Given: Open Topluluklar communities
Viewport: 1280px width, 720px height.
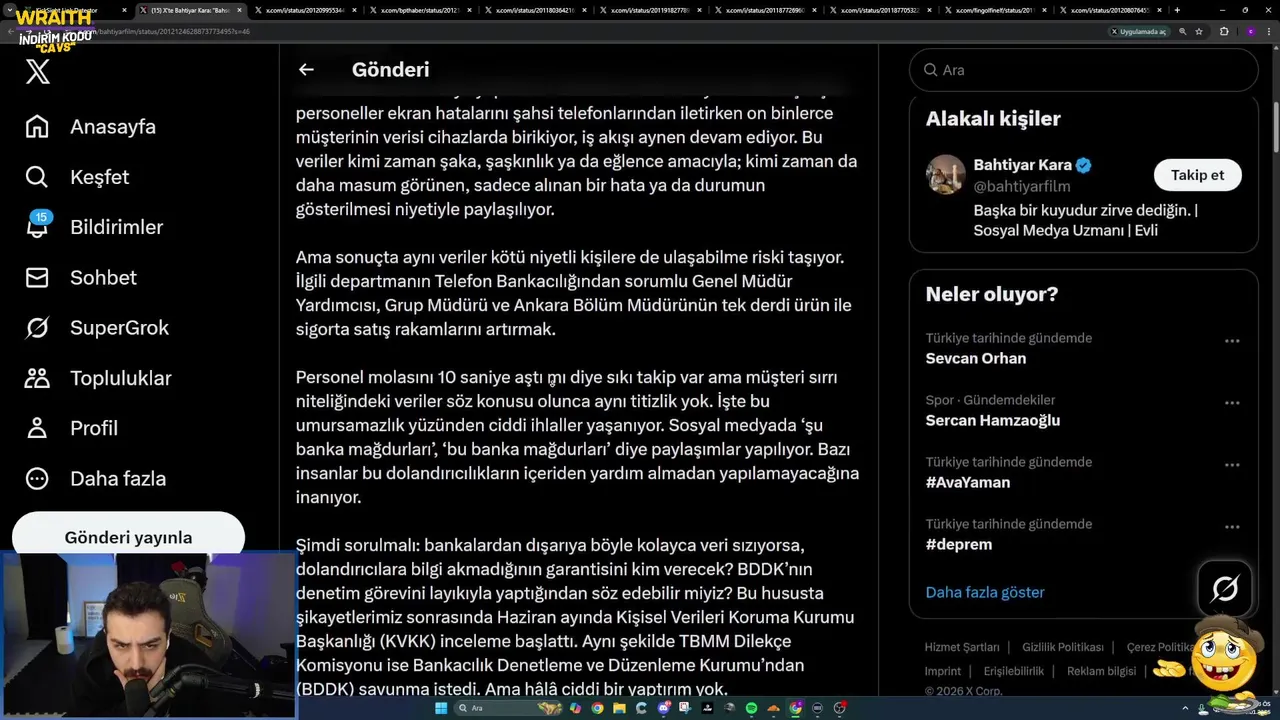Looking at the screenshot, I should click(98, 378).
